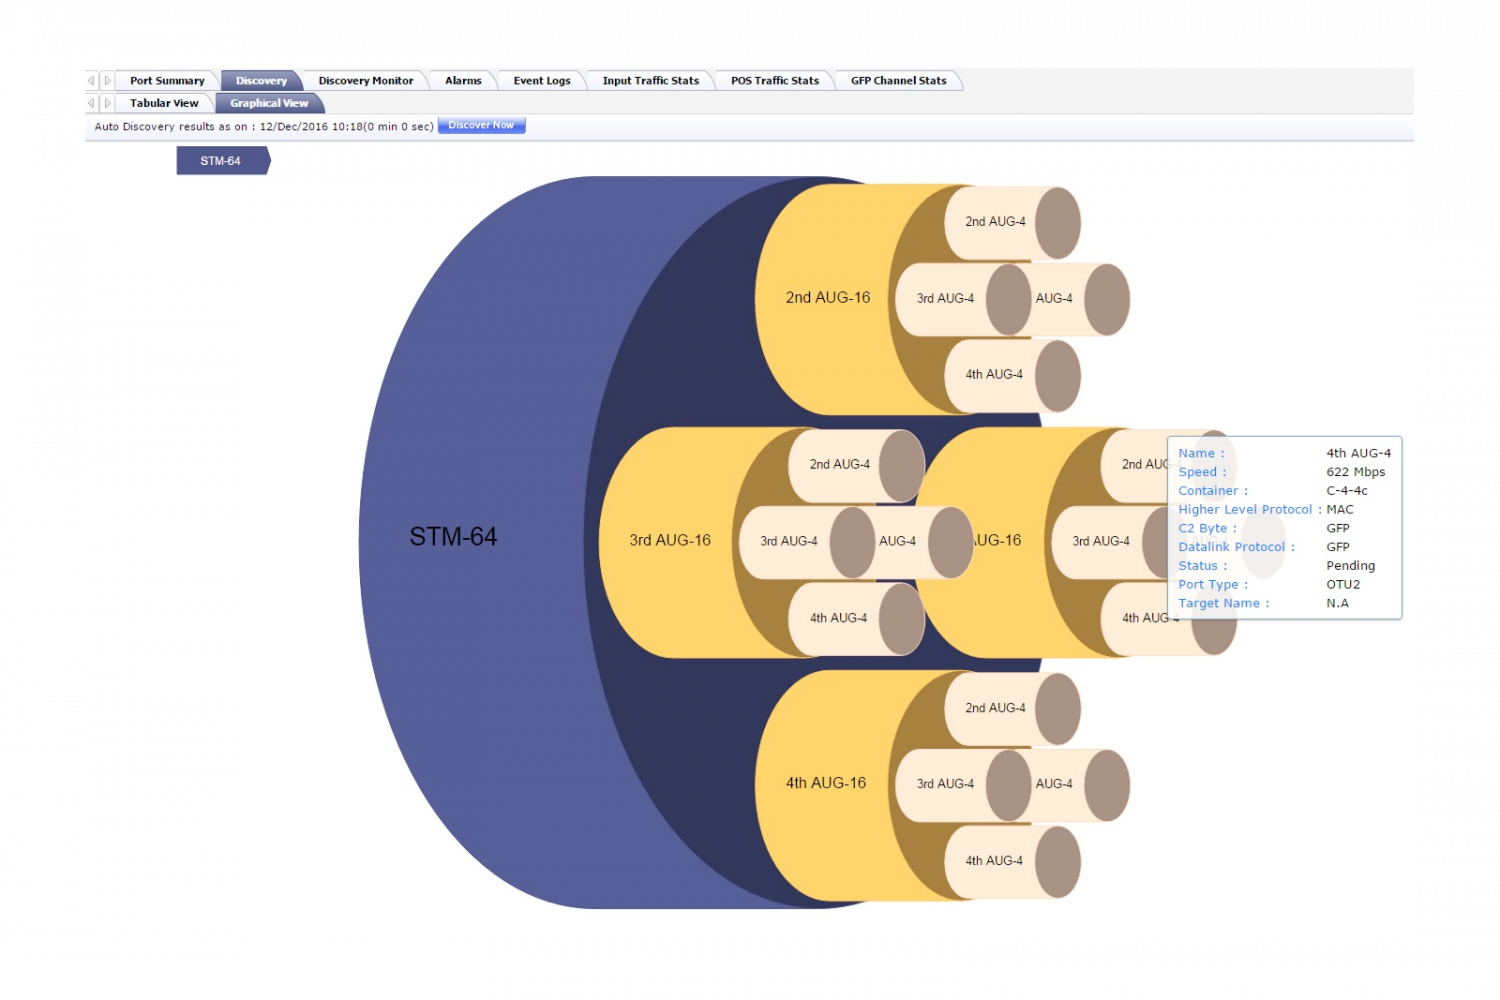
Task: Click 2nd AUG-4 inside 2nd AUG-16
Action: 1010,222
